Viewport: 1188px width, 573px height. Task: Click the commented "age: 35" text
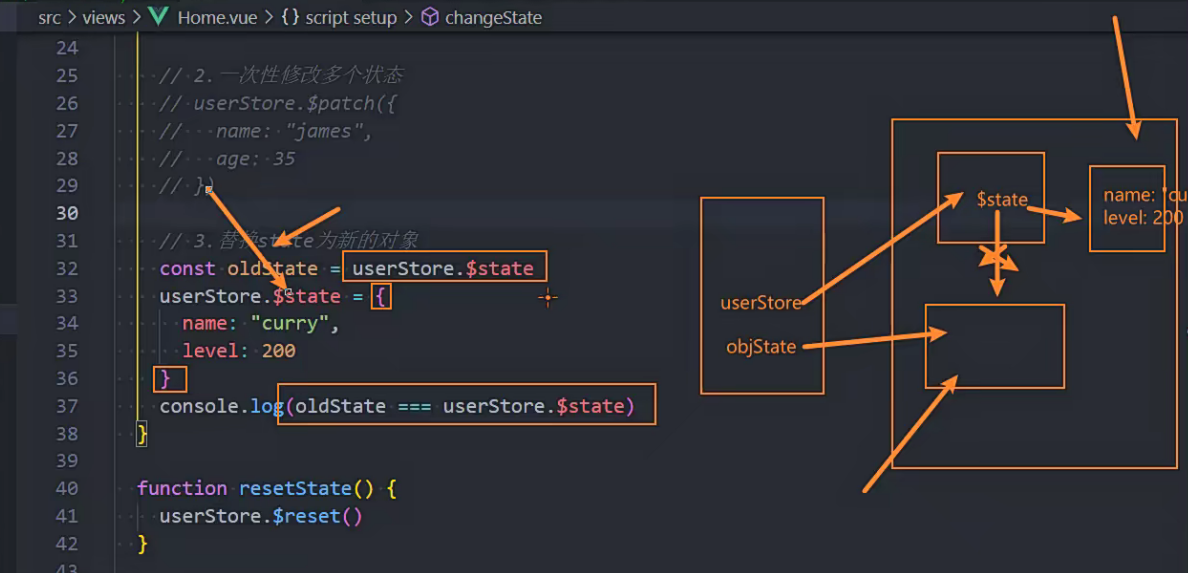[x=255, y=159]
